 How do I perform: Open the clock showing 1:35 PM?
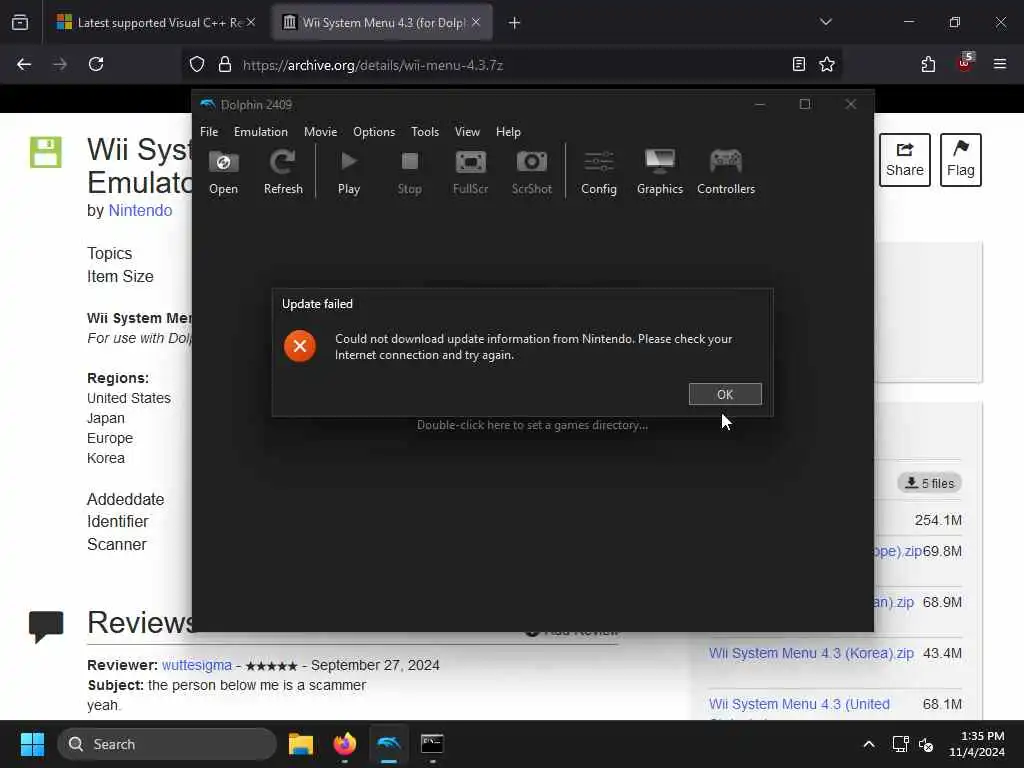tap(977, 744)
